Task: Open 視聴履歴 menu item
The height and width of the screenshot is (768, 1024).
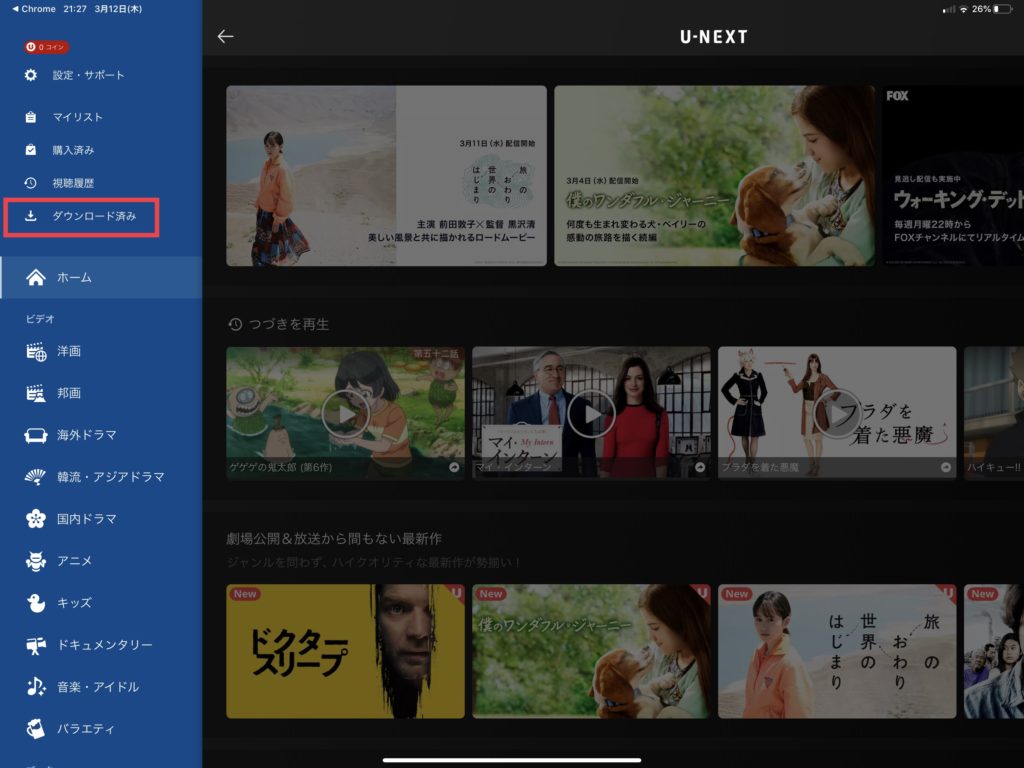Action: (73, 183)
